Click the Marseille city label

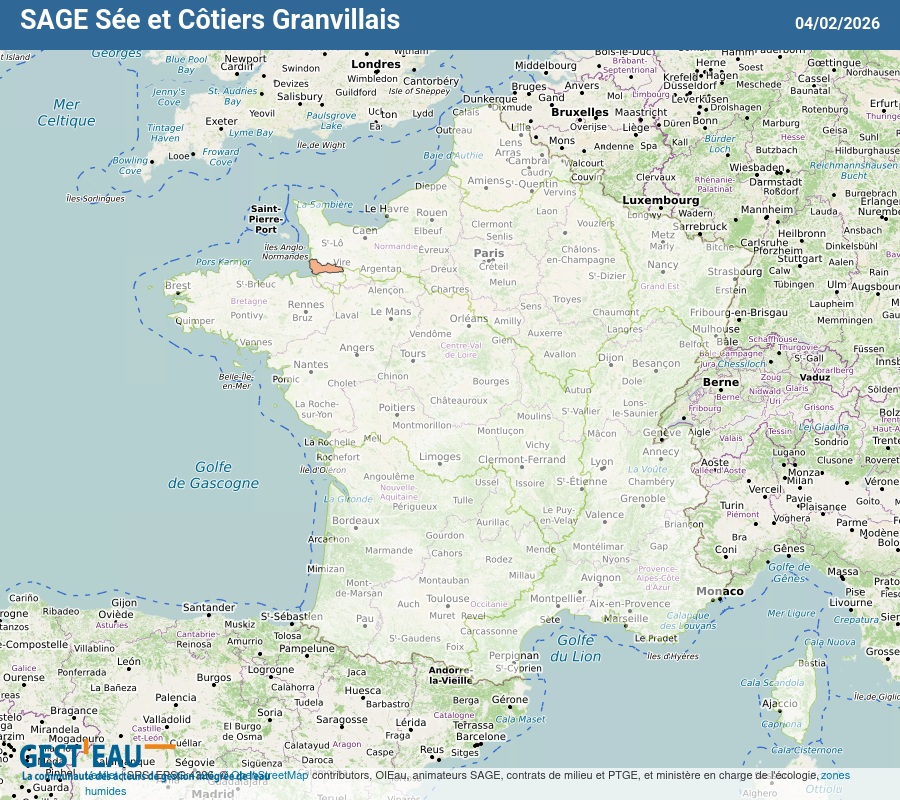coord(626,618)
